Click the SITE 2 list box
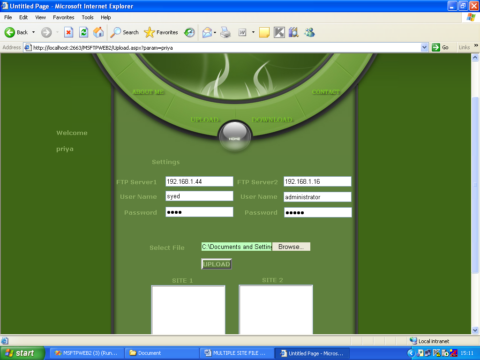Image resolution: width=480 pixels, height=360 pixels. [276, 310]
